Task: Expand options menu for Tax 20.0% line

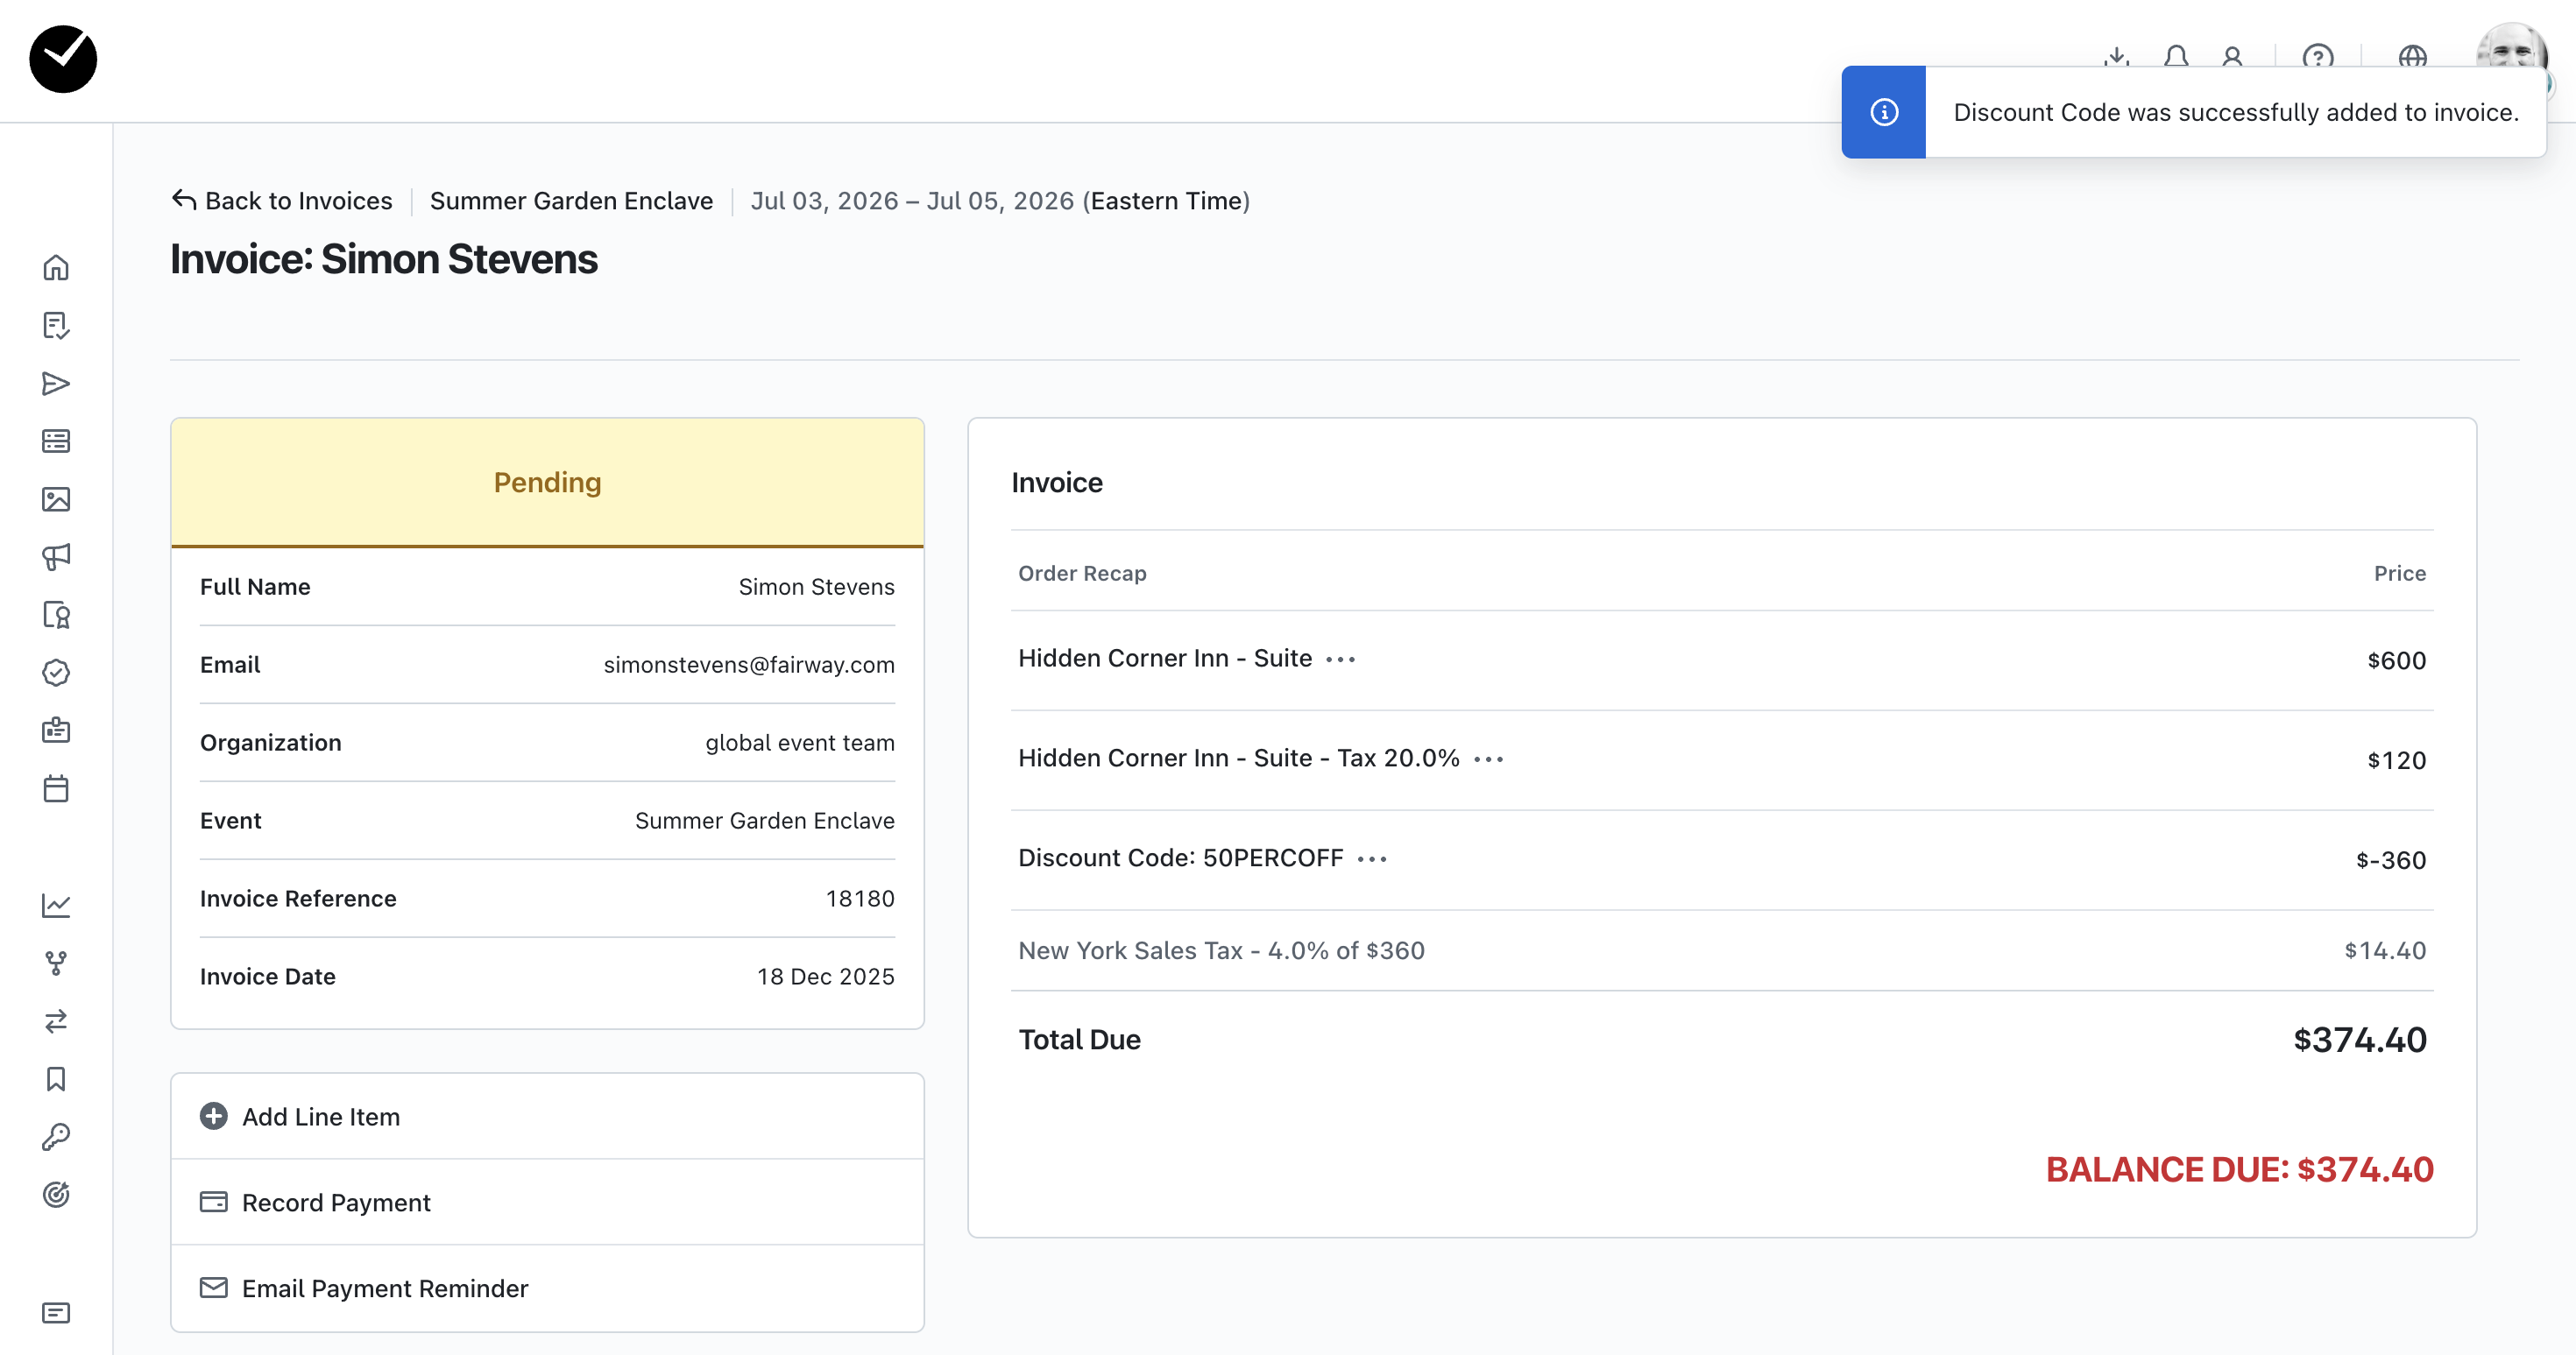Action: point(1488,759)
